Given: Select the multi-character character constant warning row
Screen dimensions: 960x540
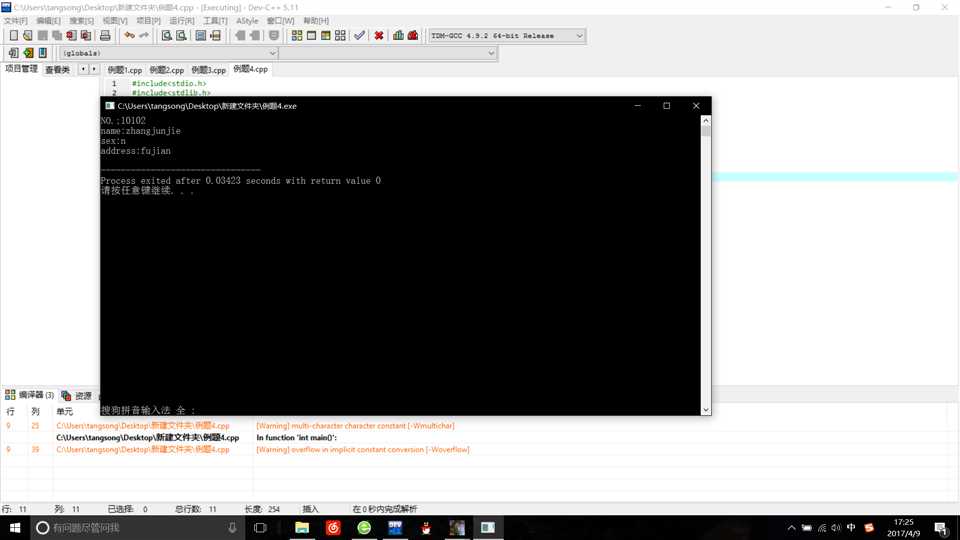Looking at the screenshot, I should (480, 426).
